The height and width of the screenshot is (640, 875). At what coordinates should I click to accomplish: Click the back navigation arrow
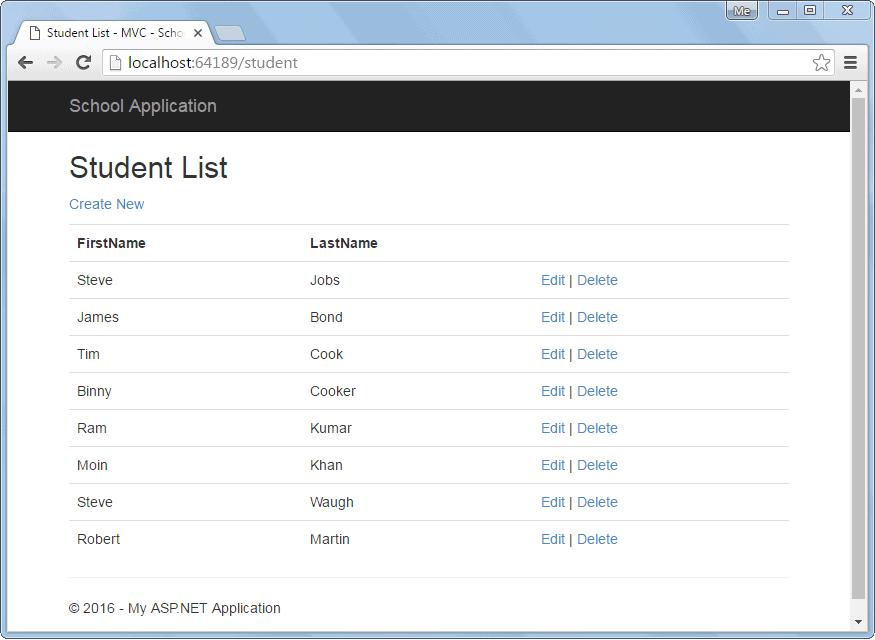25,62
